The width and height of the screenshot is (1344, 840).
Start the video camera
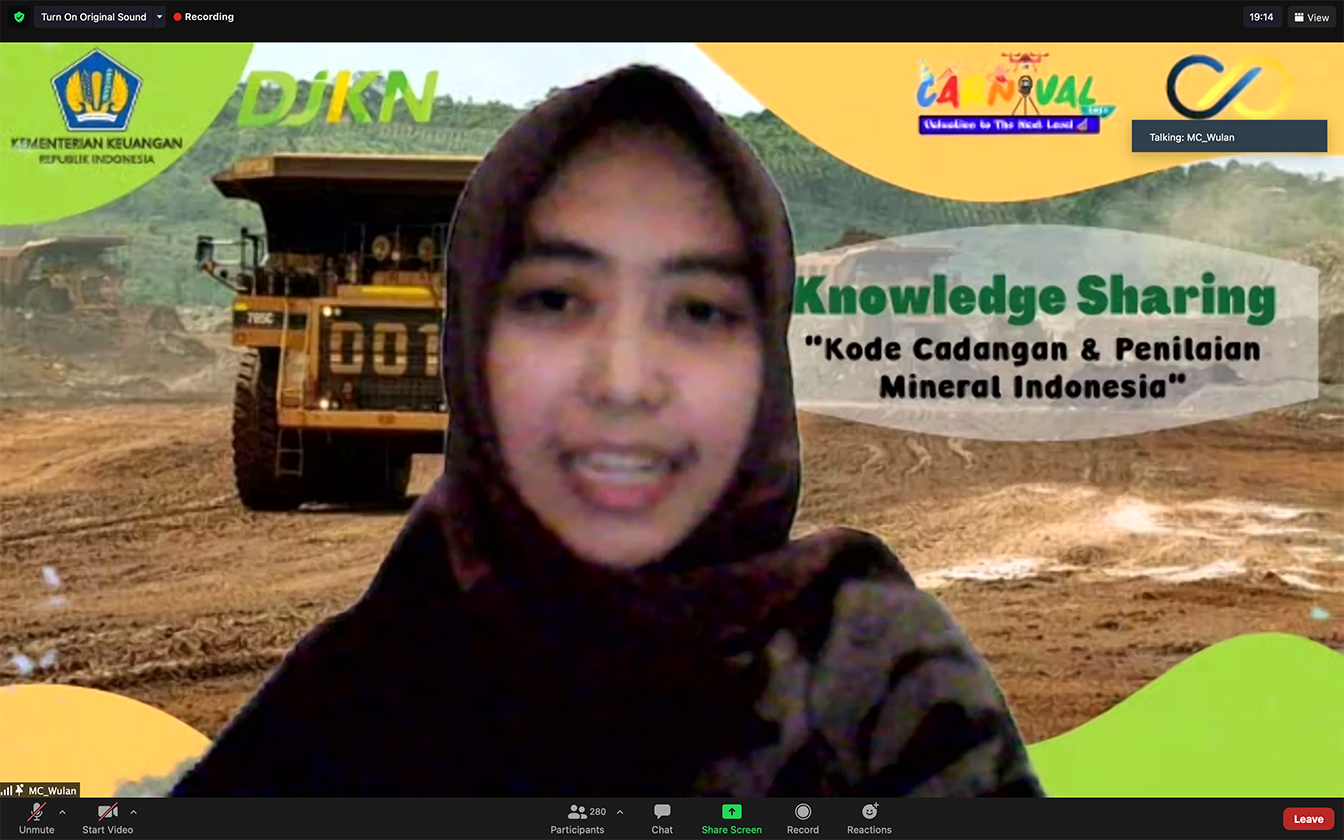tap(107, 817)
